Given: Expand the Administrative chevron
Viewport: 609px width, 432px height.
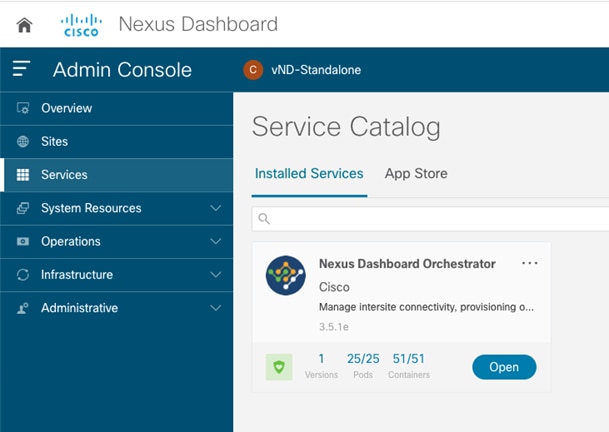Looking at the screenshot, I should pyautogui.click(x=216, y=308).
